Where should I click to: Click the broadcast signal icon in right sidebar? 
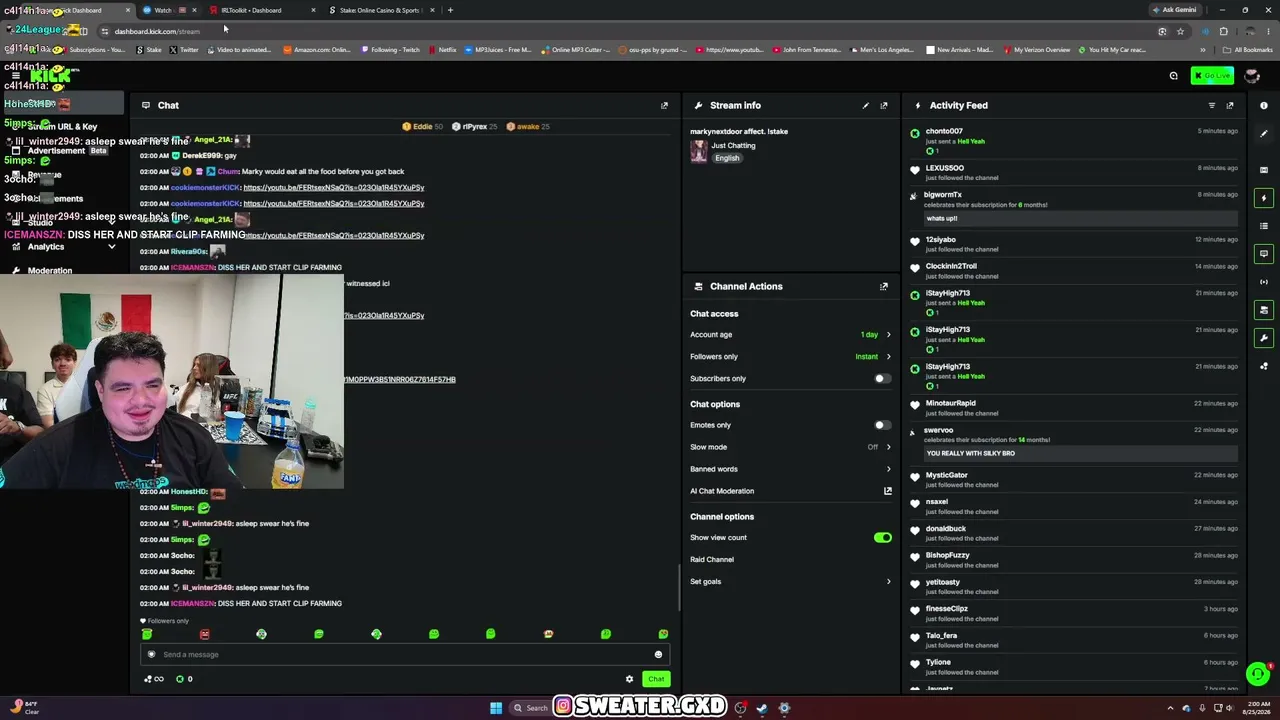tap(1264, 282)
